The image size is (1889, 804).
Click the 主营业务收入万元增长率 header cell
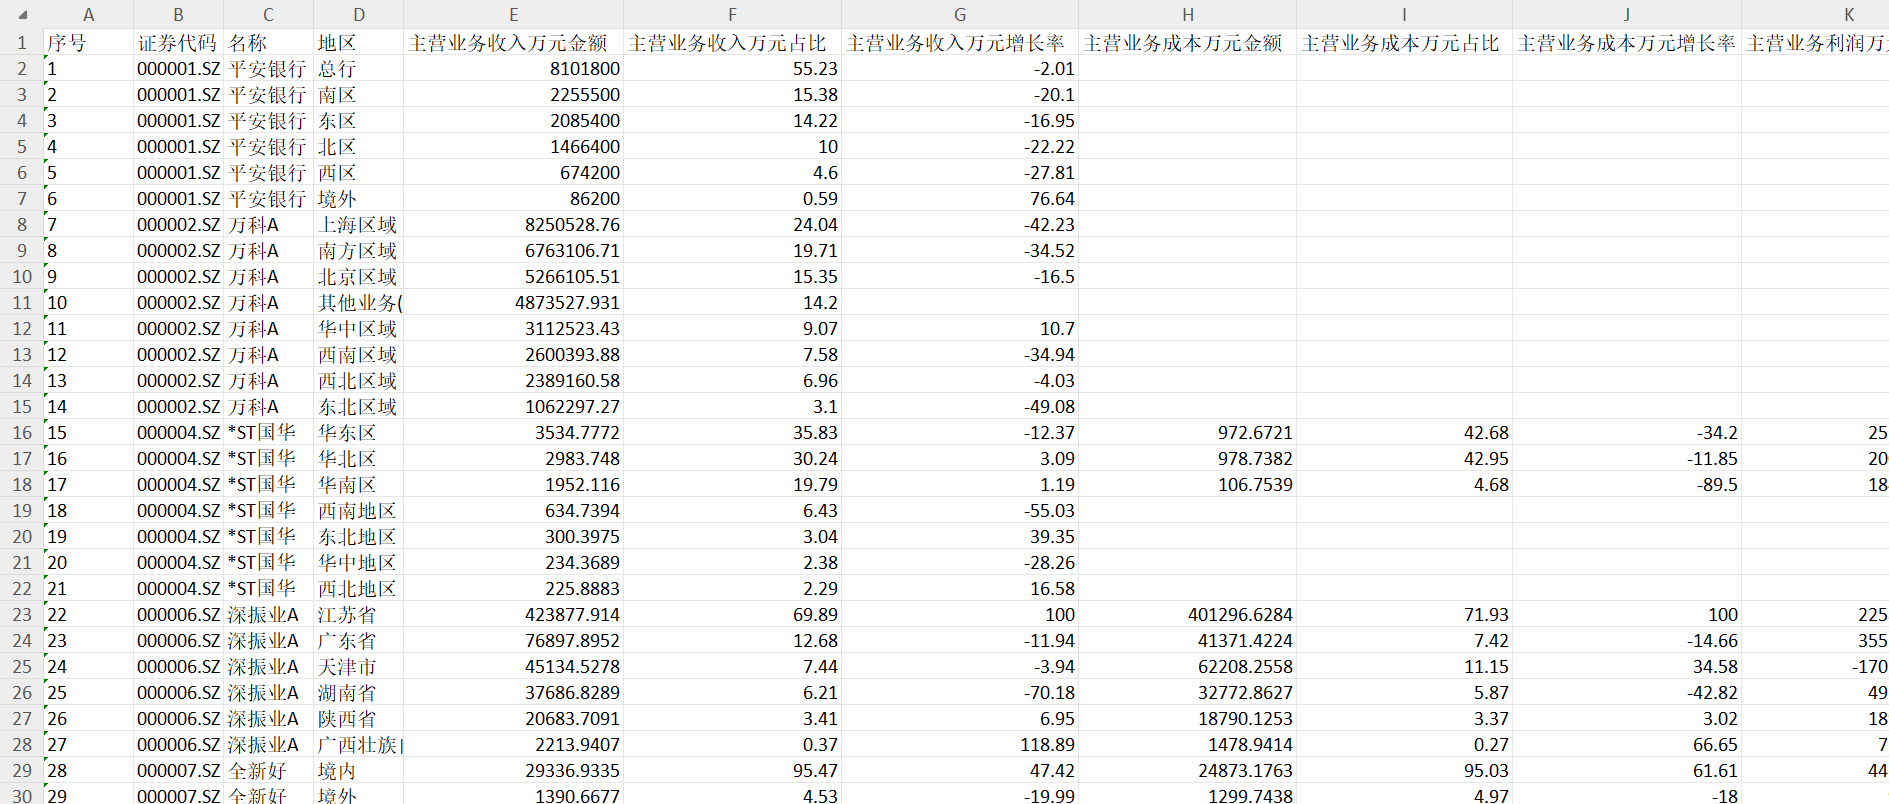(960, 43)
